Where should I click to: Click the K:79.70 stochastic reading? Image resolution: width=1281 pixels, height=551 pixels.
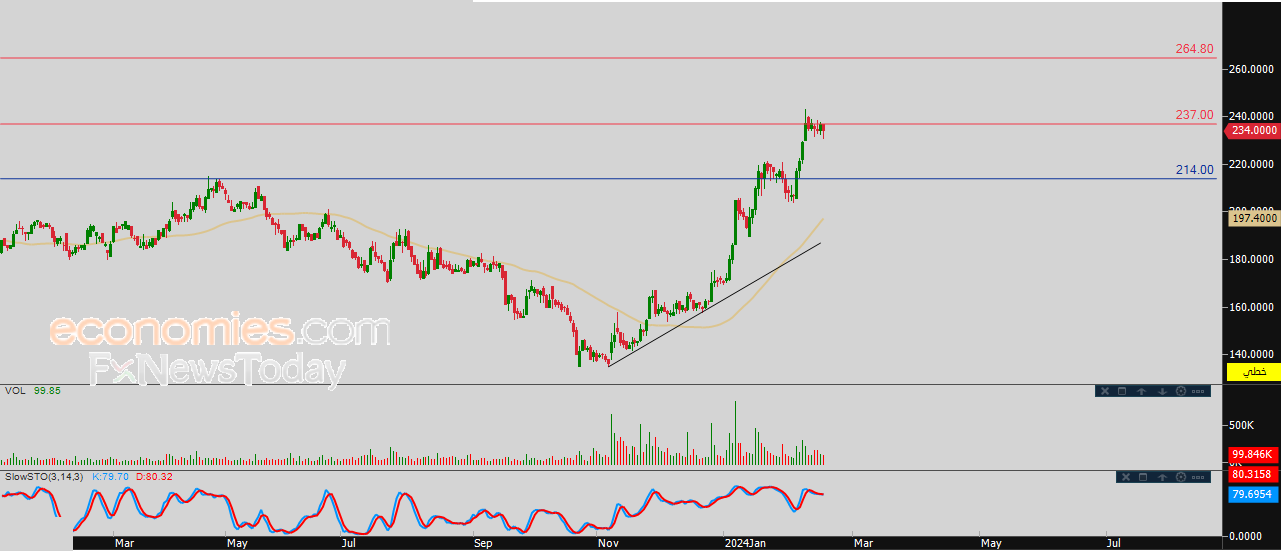(110, 476)
